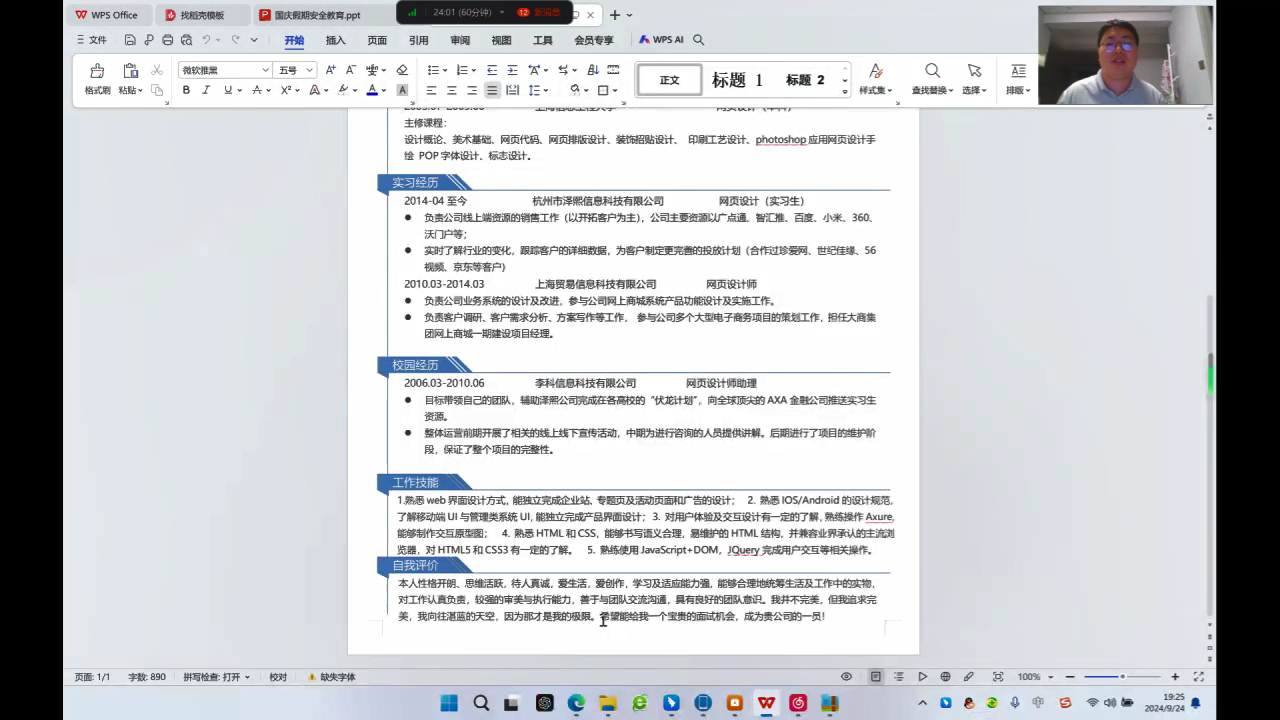Open the 审阅 (Review) ribbon tab
The height and width of the screenshot is (720, 1280).
(460, 40)
